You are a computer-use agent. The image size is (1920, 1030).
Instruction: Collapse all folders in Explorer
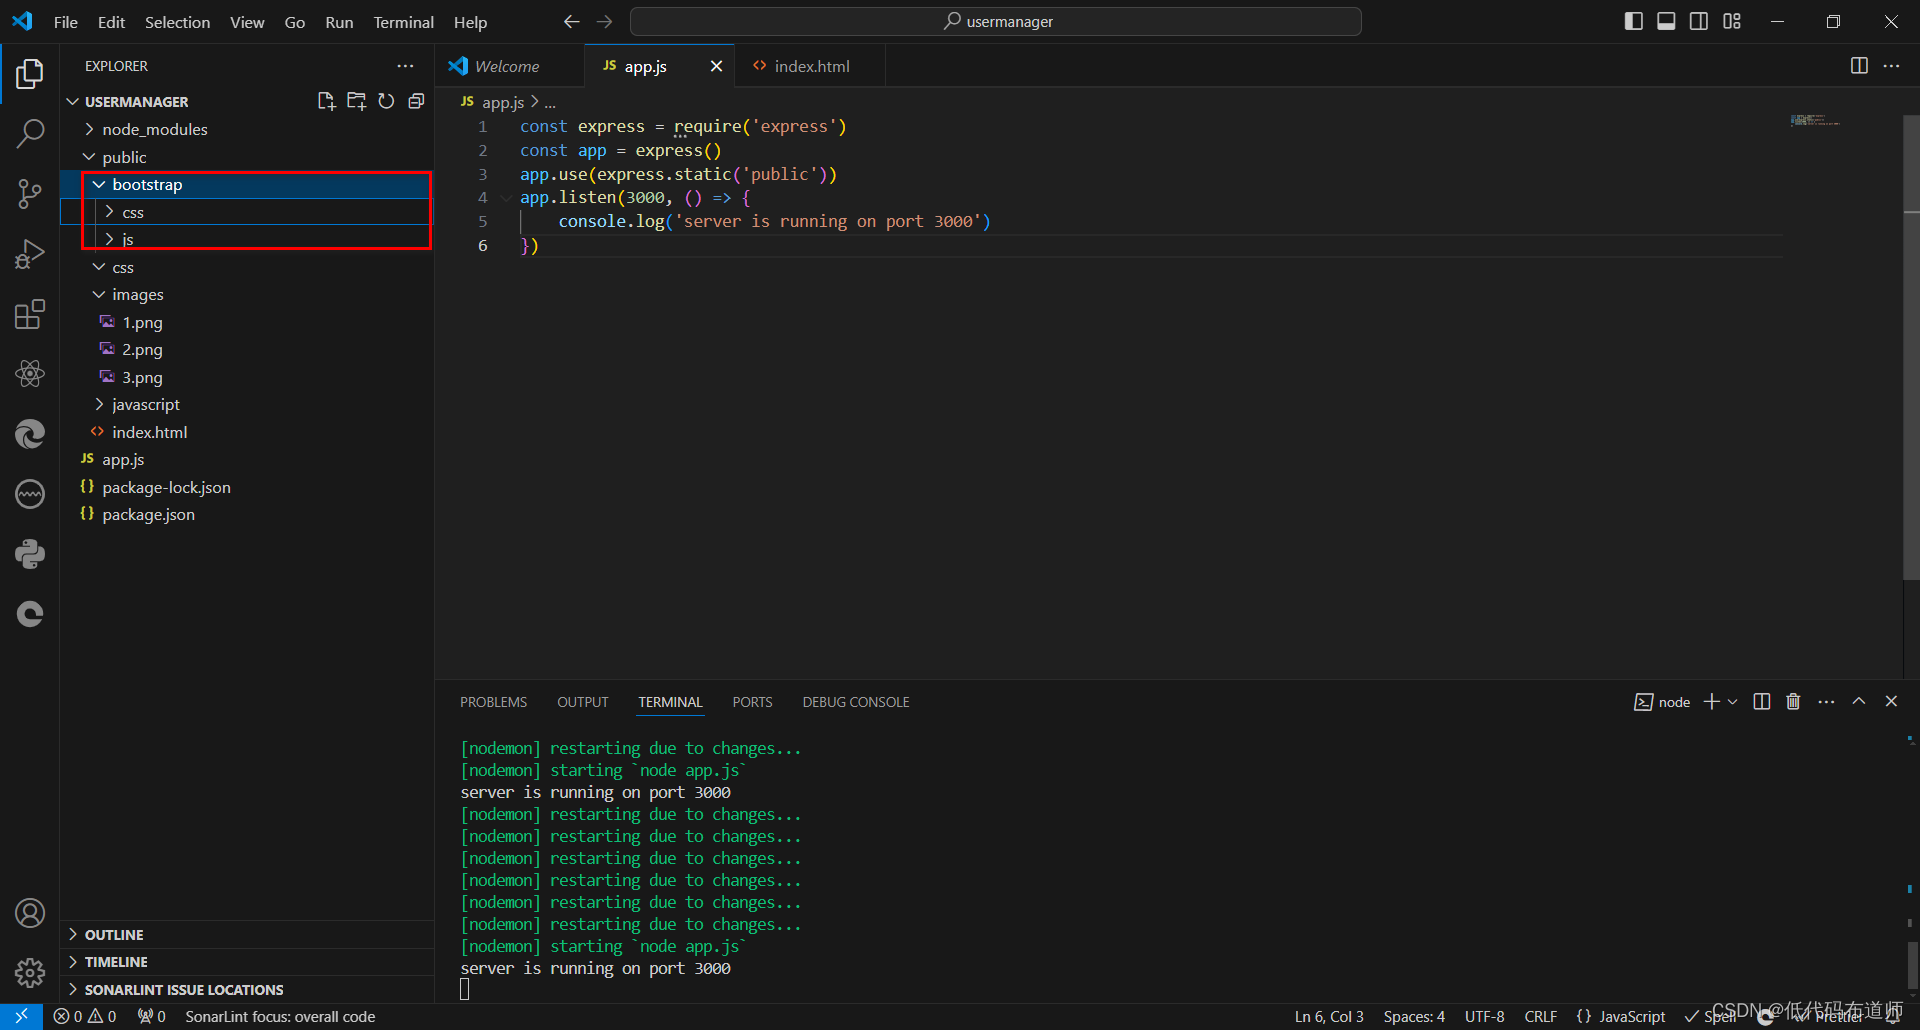pos(416,101)
